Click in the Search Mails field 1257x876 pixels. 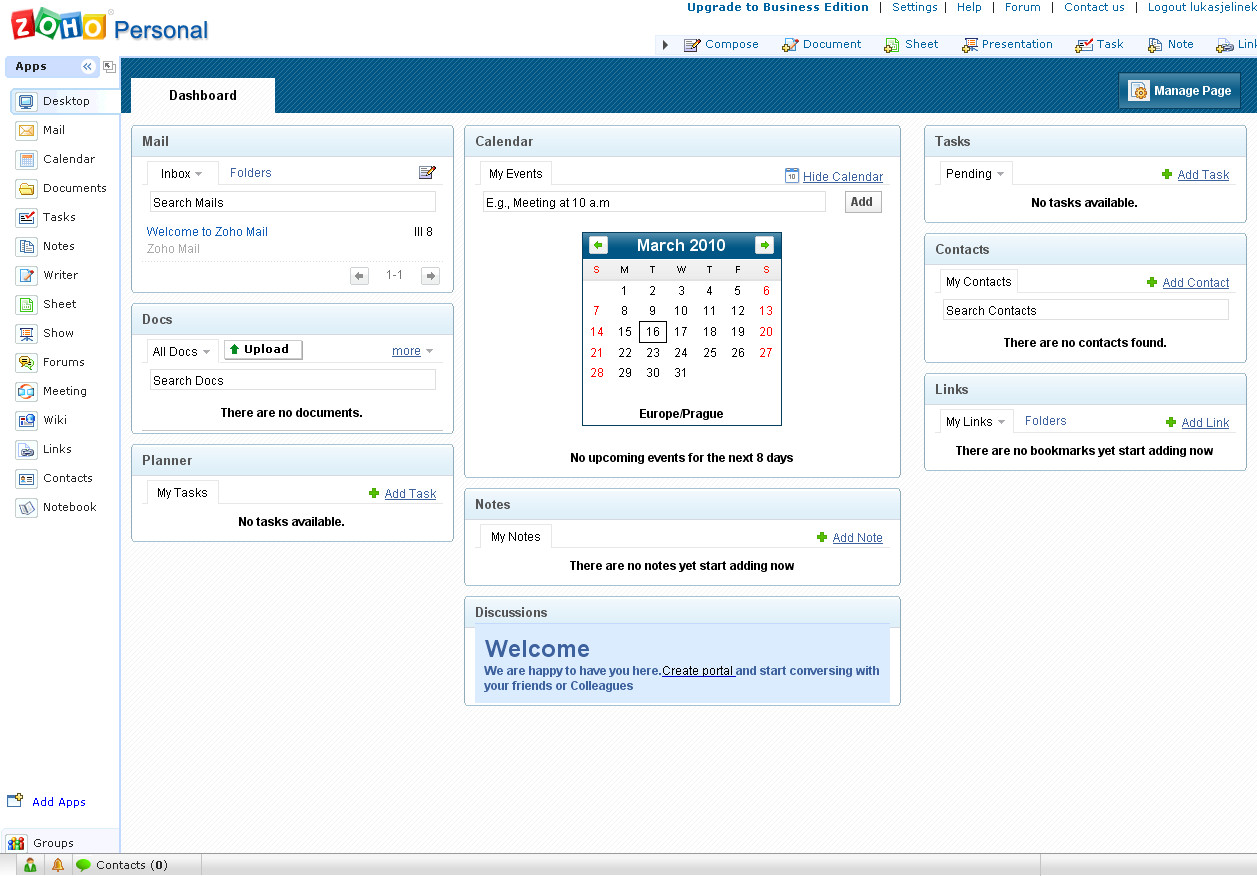[293, 202]
